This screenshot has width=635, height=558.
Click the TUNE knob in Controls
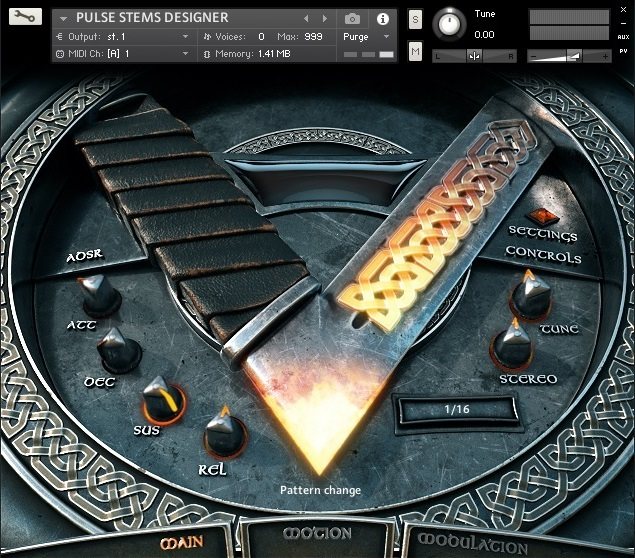point(529,296)
